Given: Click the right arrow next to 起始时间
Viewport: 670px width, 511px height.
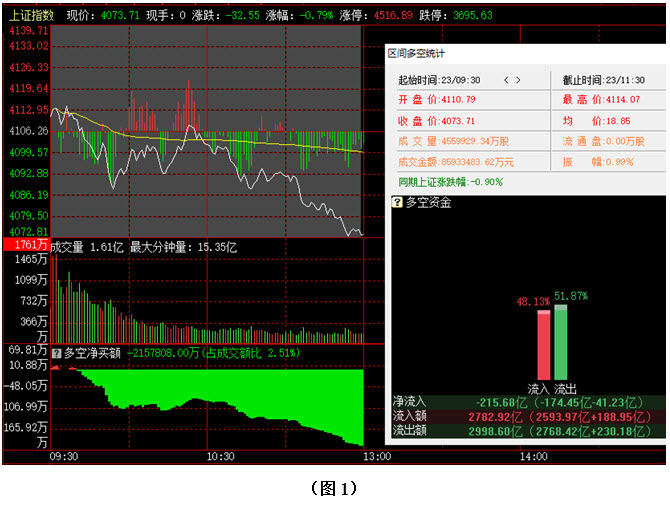Looking at the screenshot, I should click(x=519, y=80).
